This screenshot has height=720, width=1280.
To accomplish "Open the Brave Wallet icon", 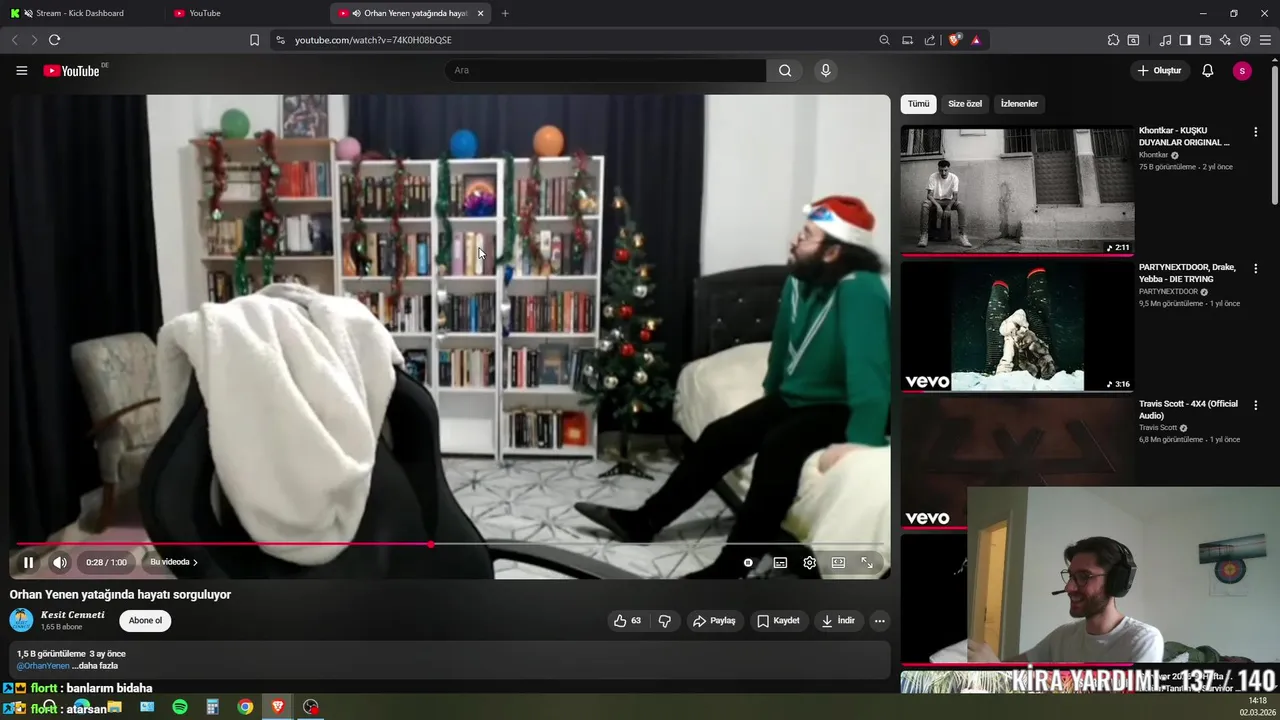I will click(1205, 40).
